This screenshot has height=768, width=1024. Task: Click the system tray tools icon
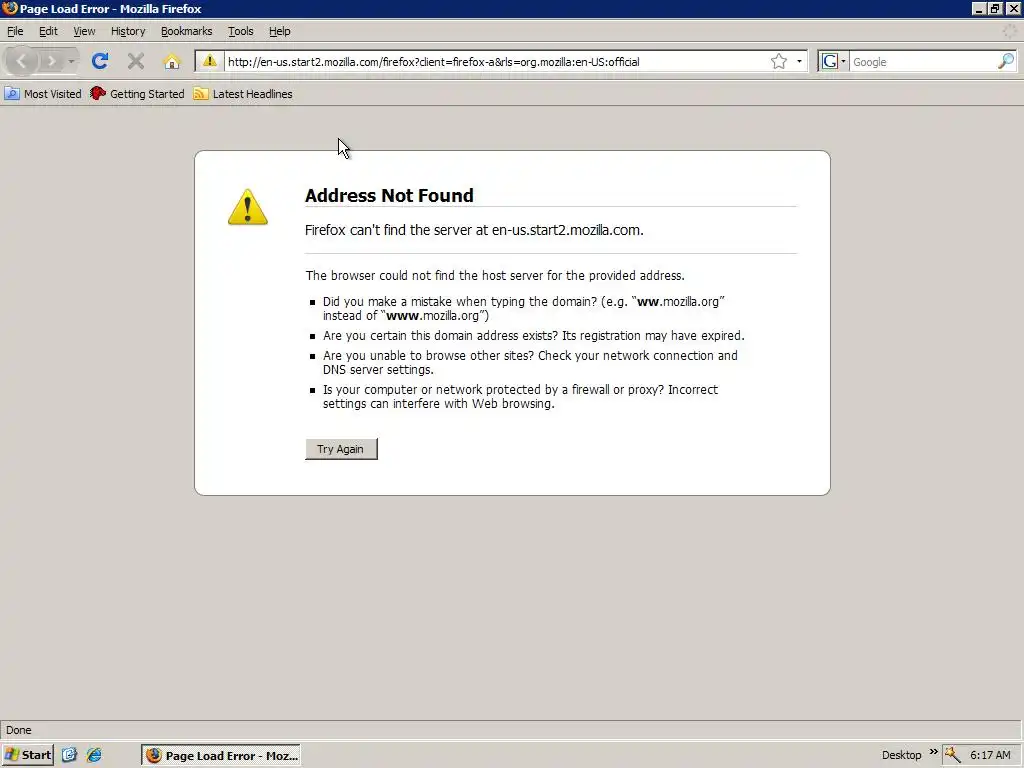(952, 756)
